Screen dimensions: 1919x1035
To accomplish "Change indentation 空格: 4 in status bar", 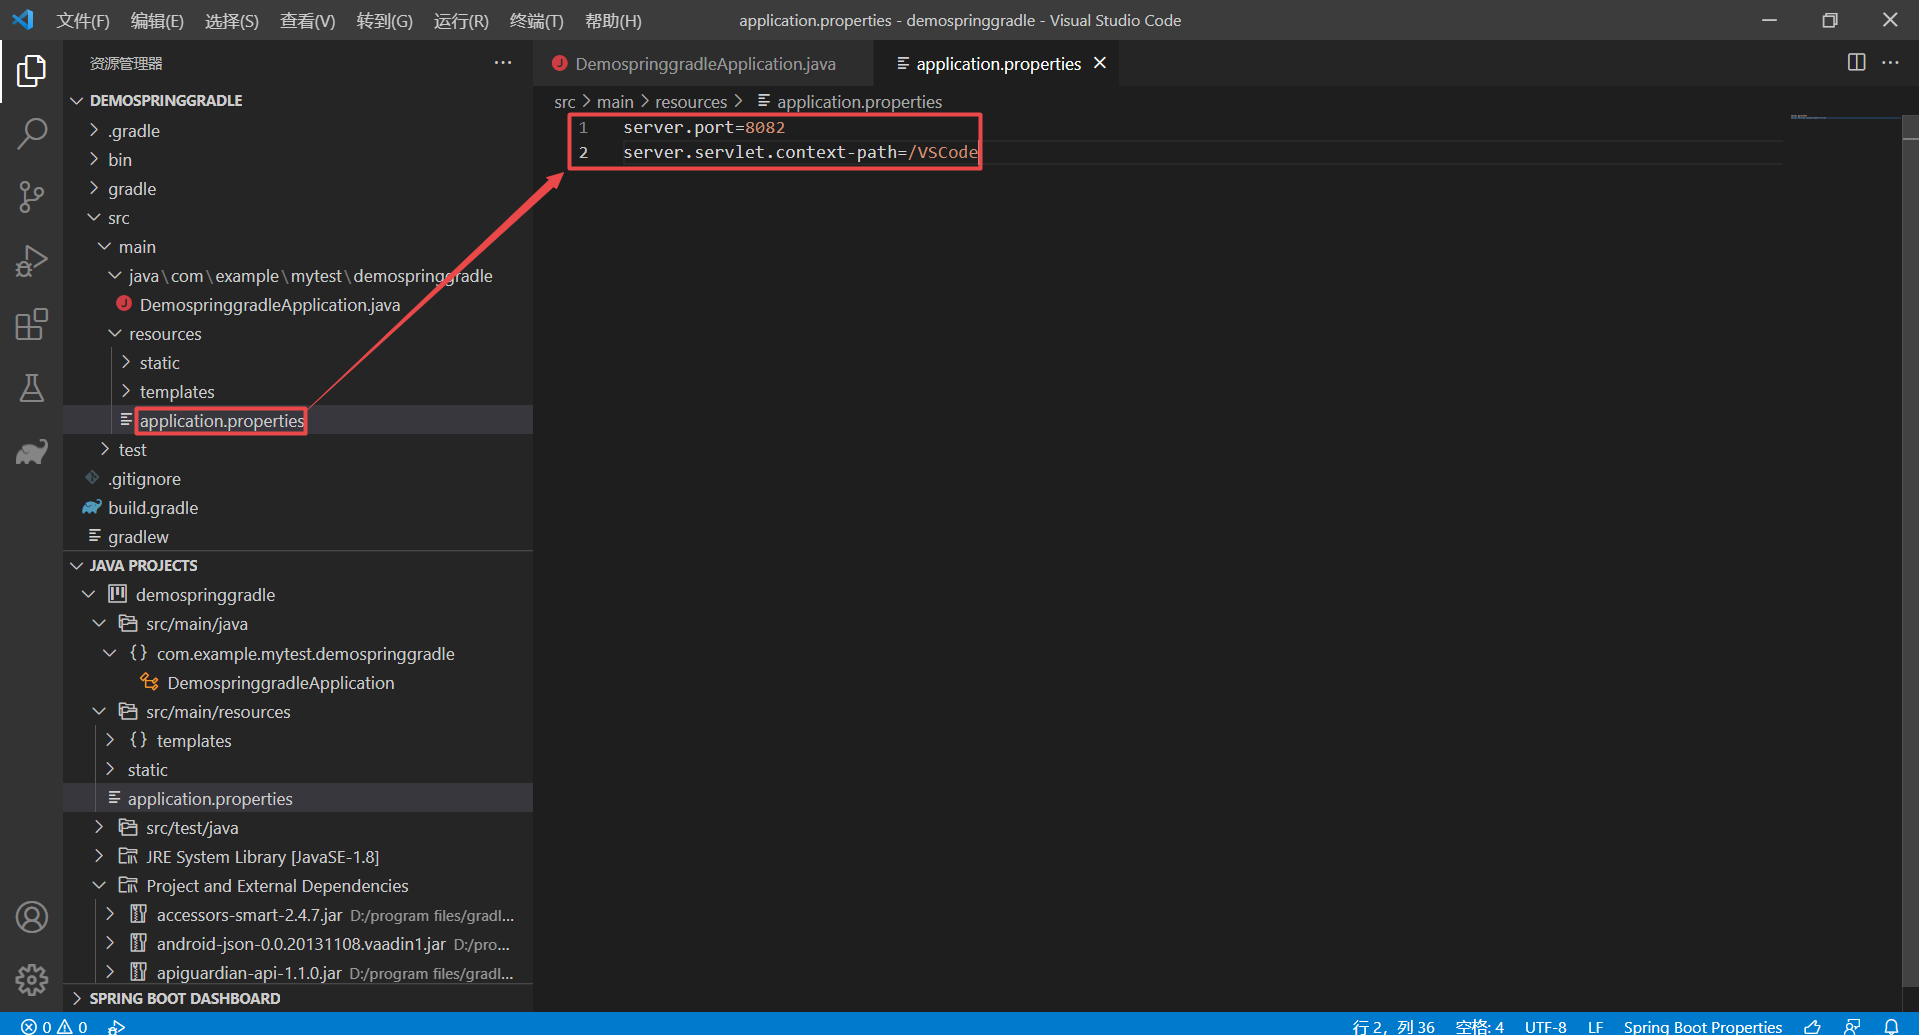I will 1479,1026.
